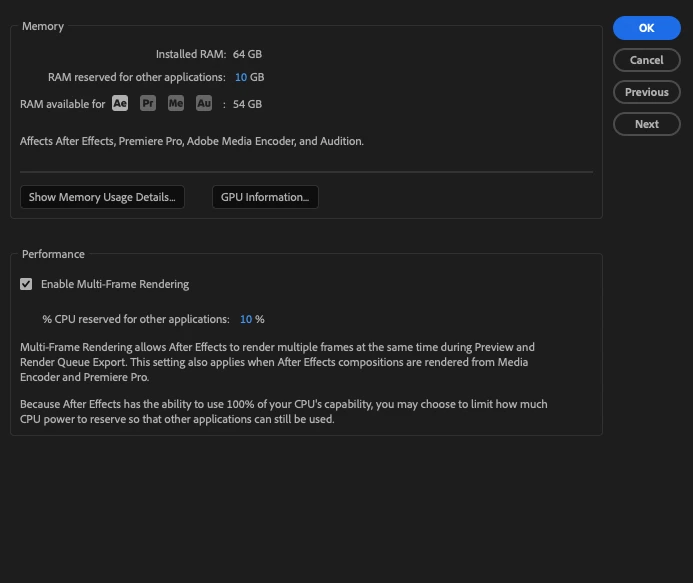Click the 'Affects After Effects, Premiere Pro' note
This screenshot has width=693, height=583.
tap(192, 141)
